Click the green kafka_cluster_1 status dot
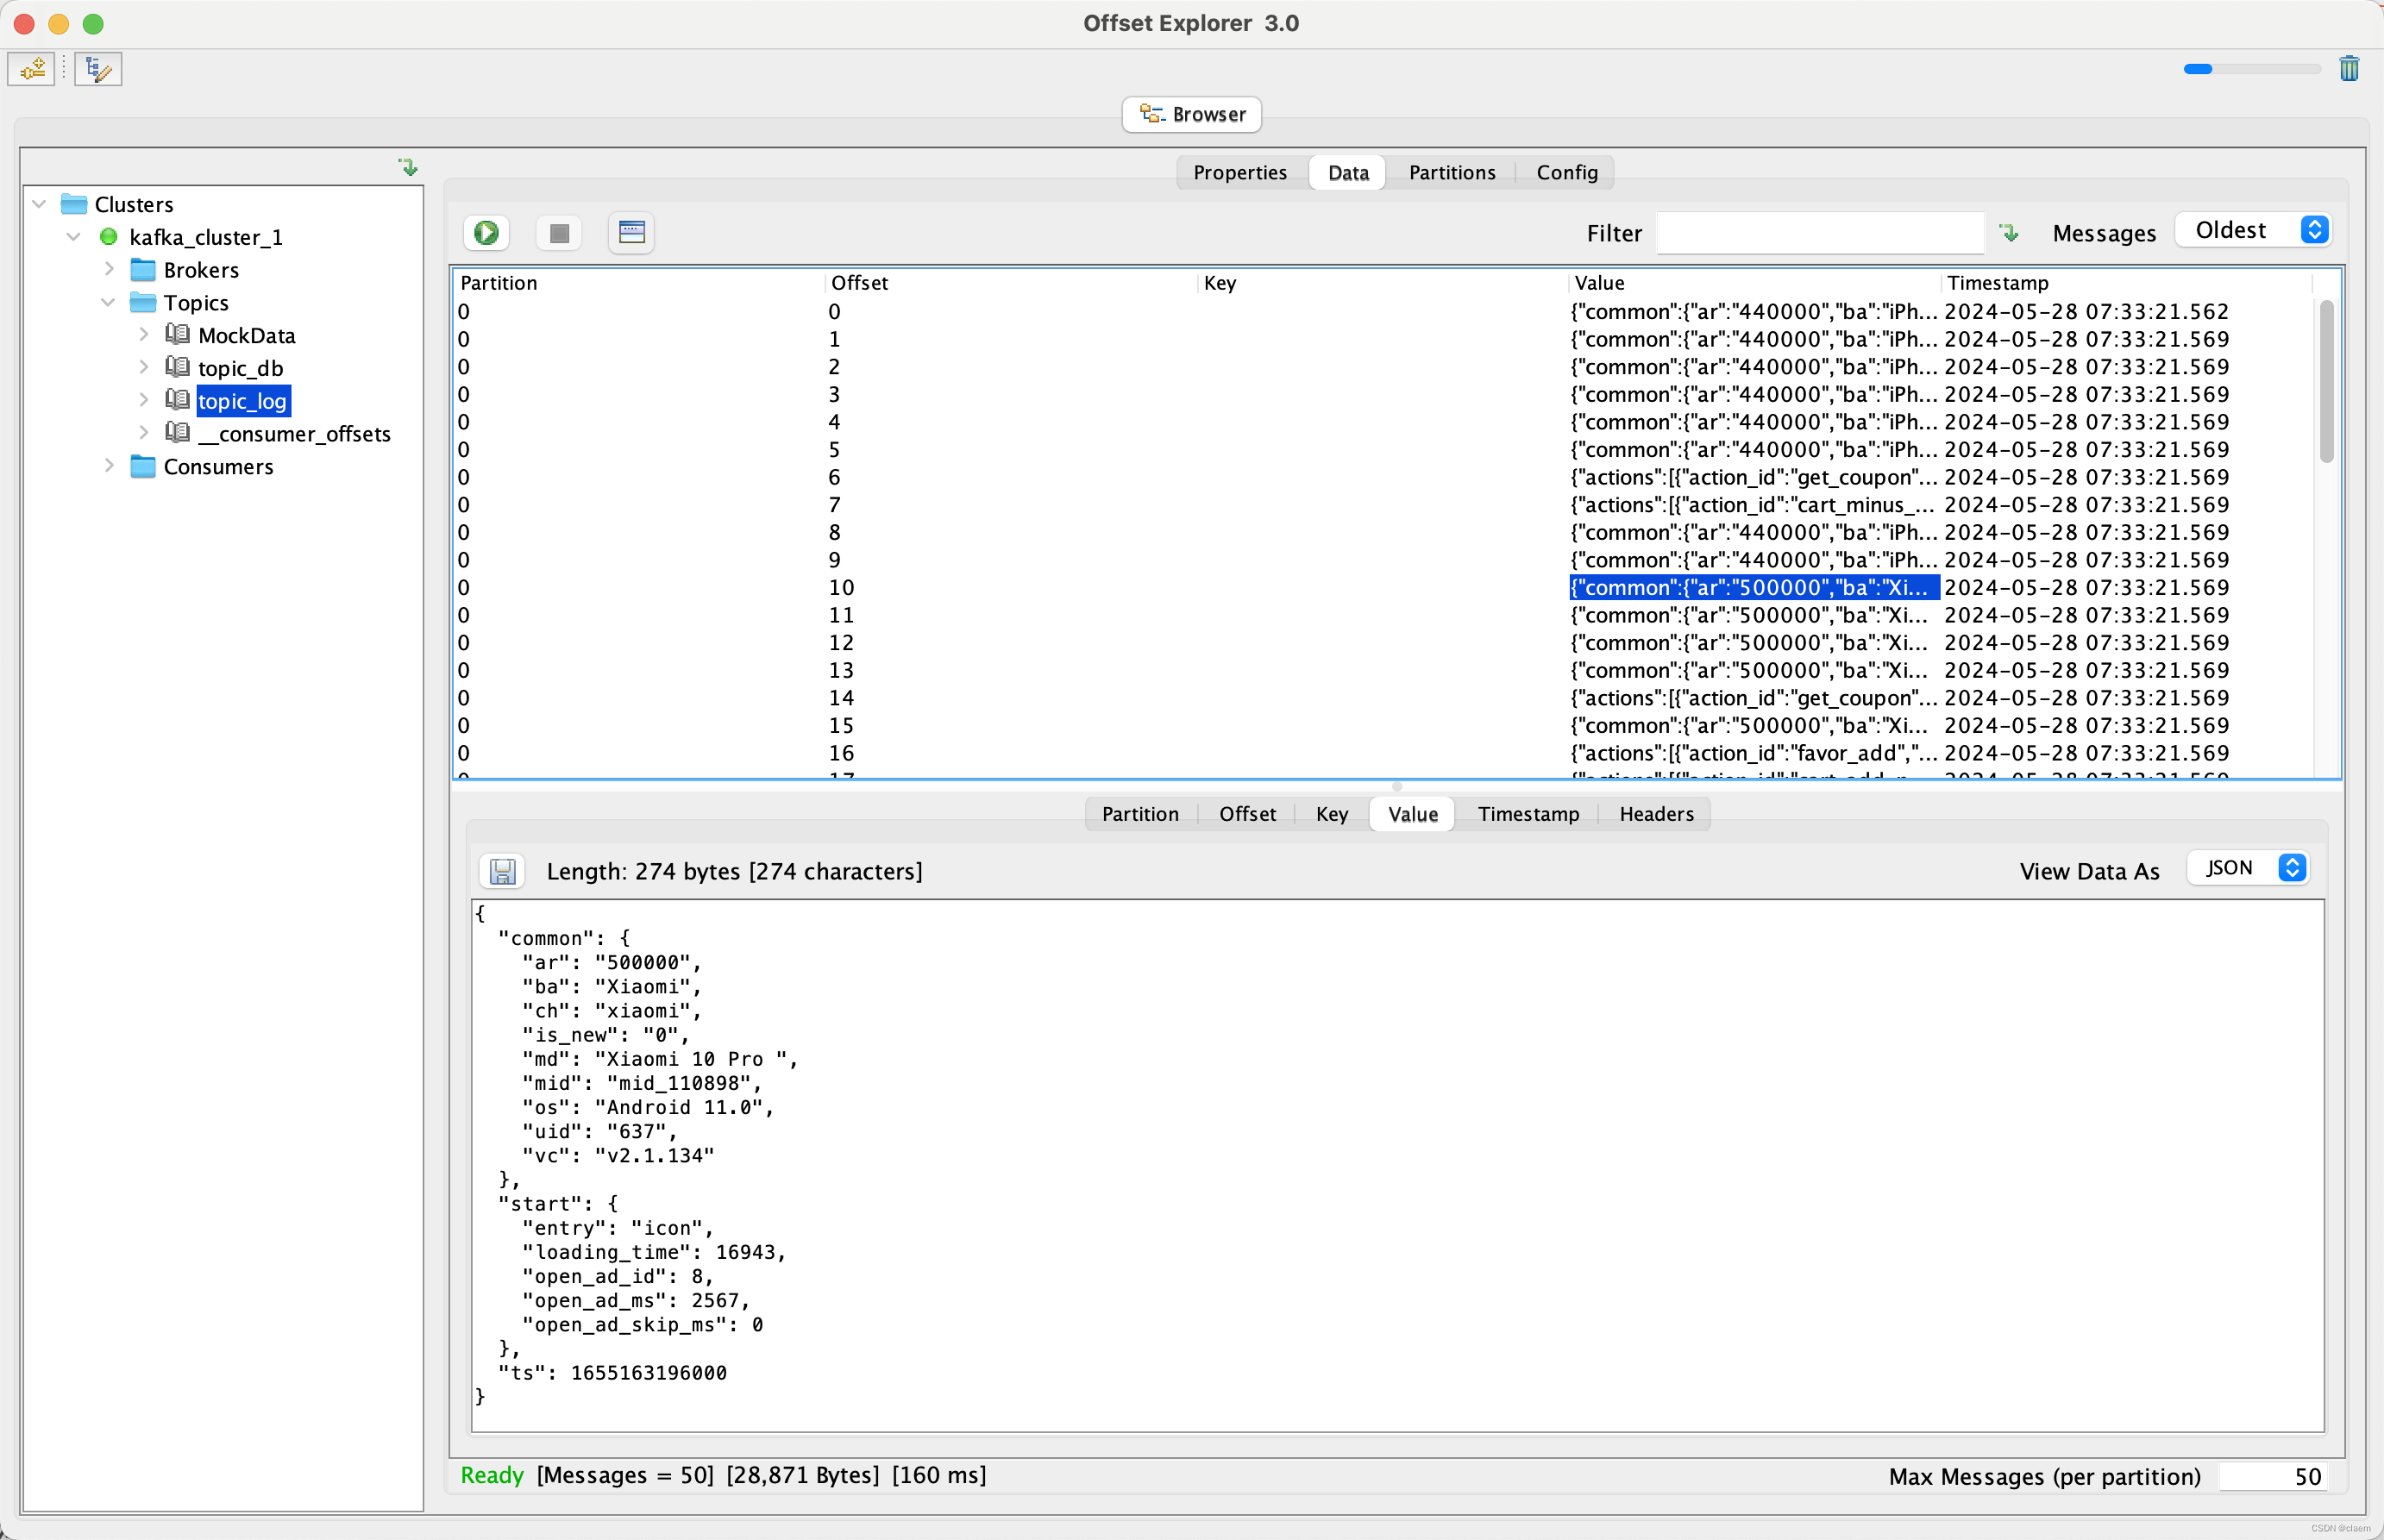This screenshot has width=2384, height=1540. click(109, 237)
